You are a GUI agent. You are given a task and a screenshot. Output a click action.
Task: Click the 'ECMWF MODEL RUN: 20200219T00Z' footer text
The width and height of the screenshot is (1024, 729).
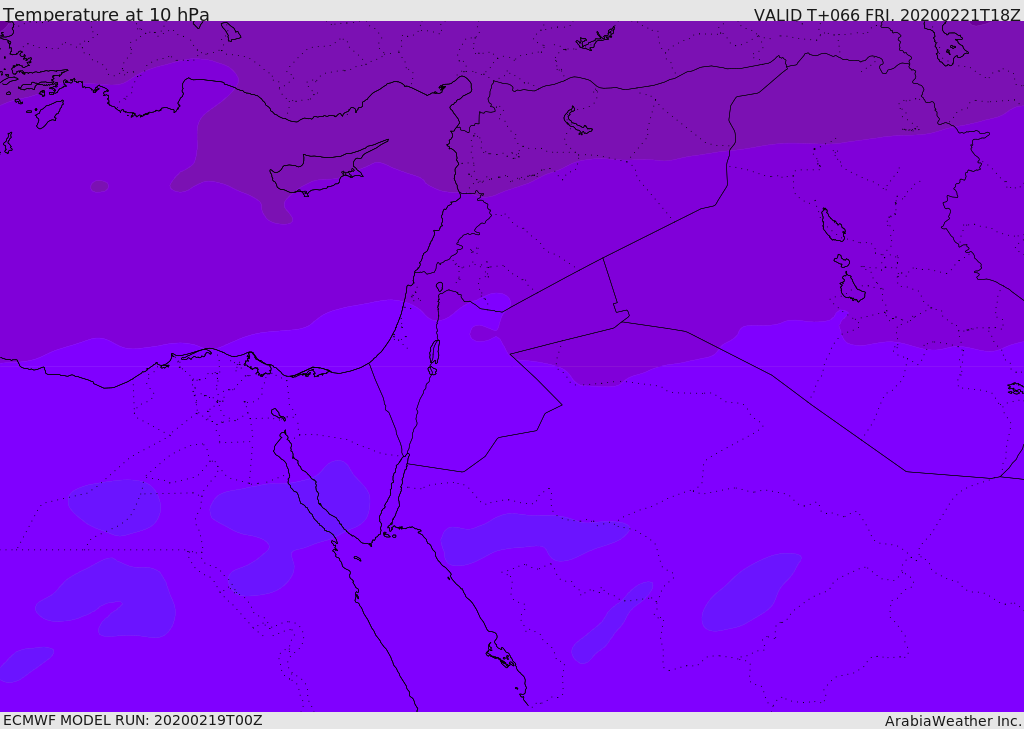tap(133, 720)
